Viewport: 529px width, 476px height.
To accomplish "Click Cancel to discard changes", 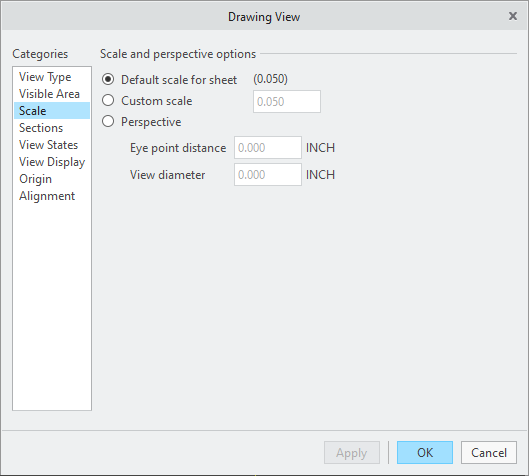I will click(489, 452).
